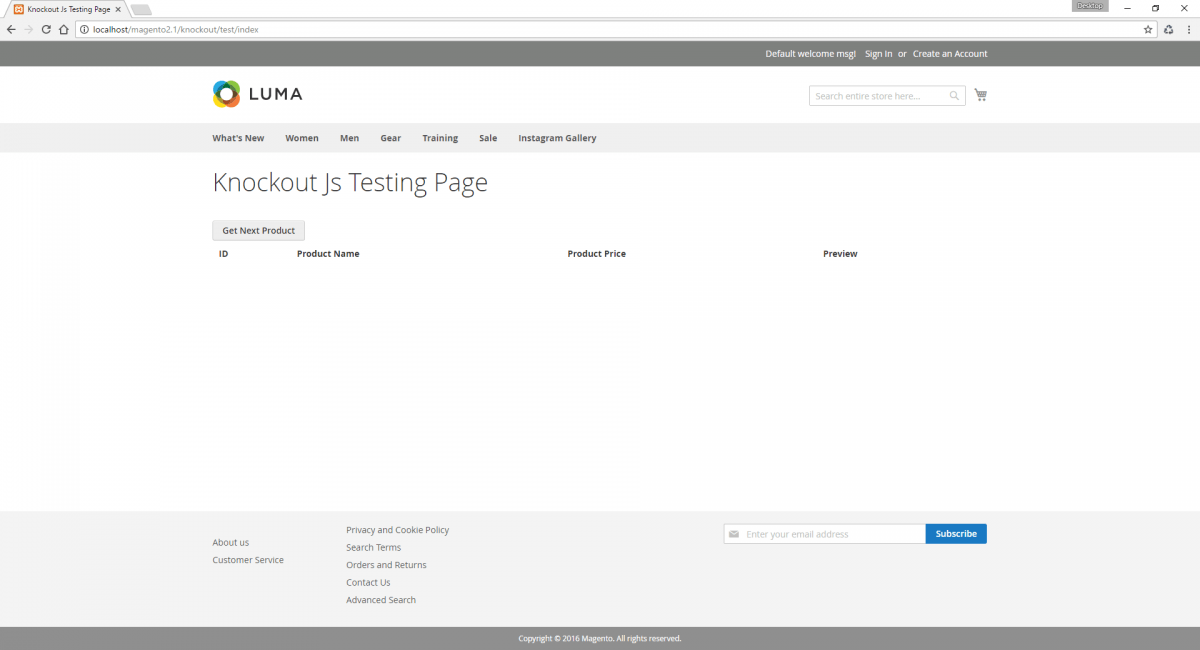Reload the page with the refresh icon

click(x=46, y=29)
